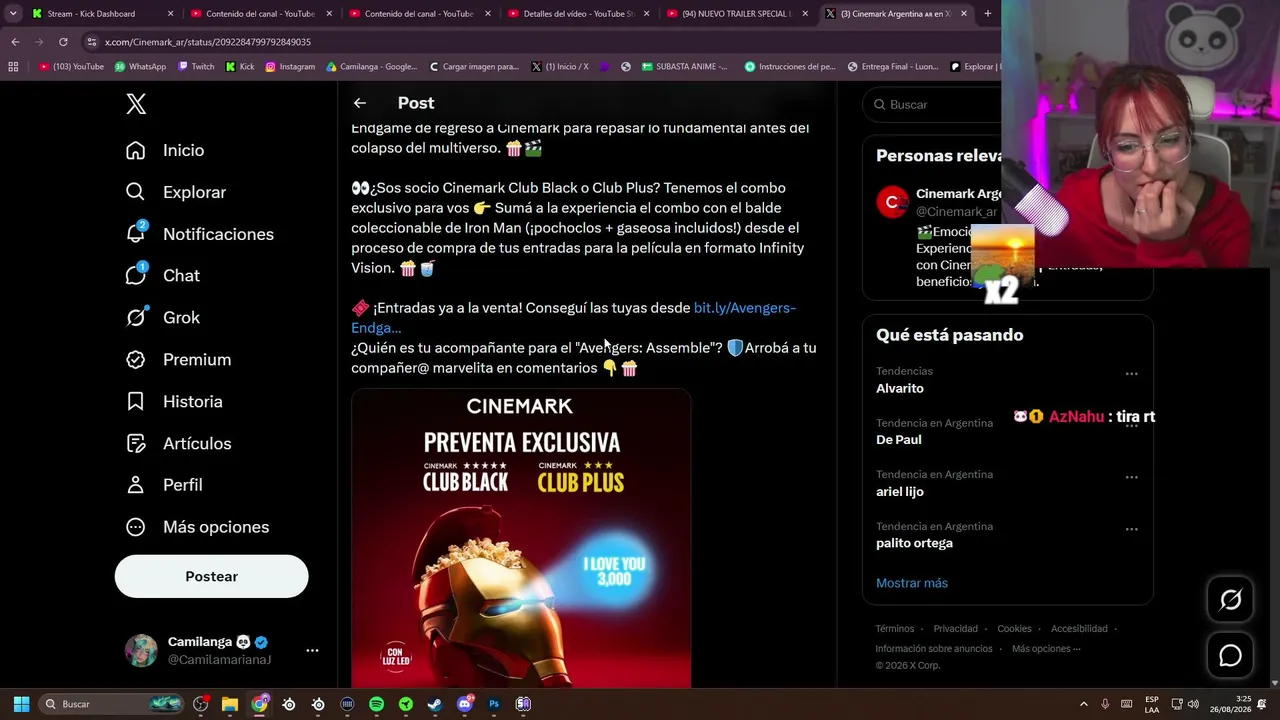Open Chat in the X sidebar
1280x720 pixels.
pyautogui.click(x=163, y=275)
